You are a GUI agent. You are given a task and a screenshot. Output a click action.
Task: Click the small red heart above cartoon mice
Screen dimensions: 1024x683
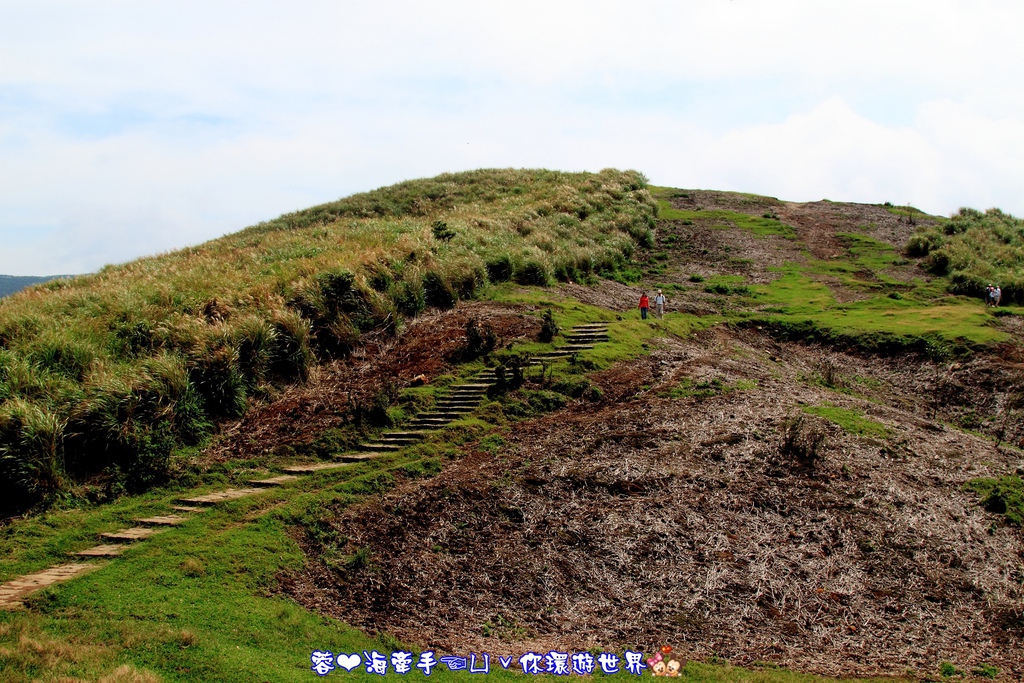pos(665,650)
